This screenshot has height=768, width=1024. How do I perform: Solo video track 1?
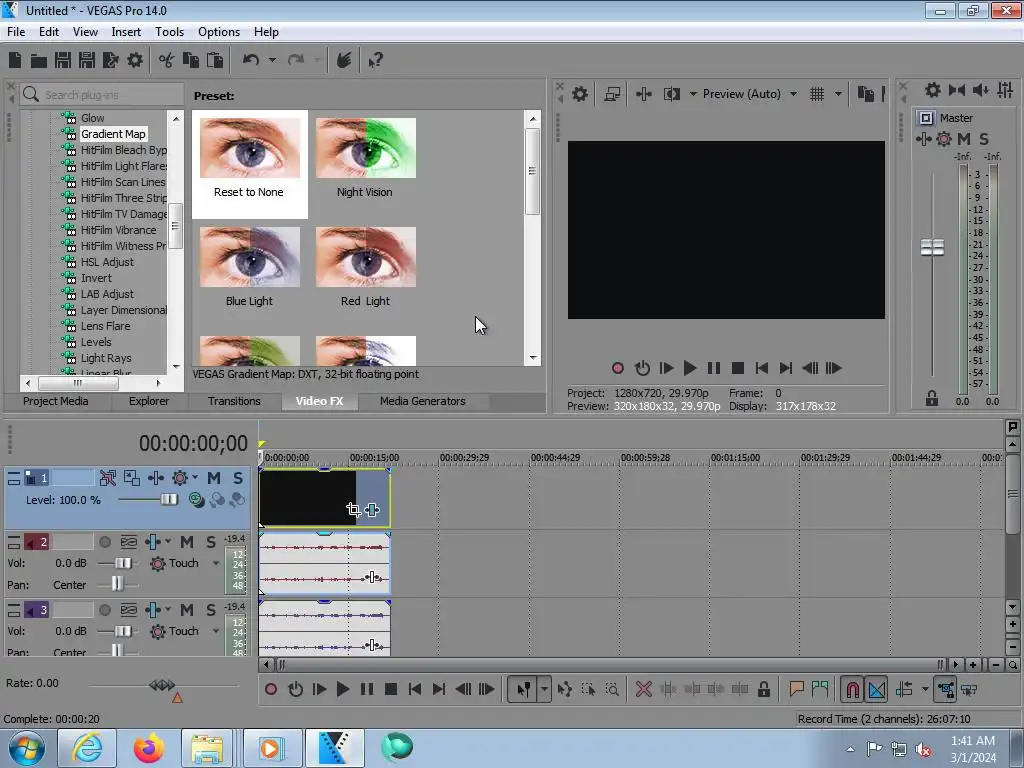point(238,478)
